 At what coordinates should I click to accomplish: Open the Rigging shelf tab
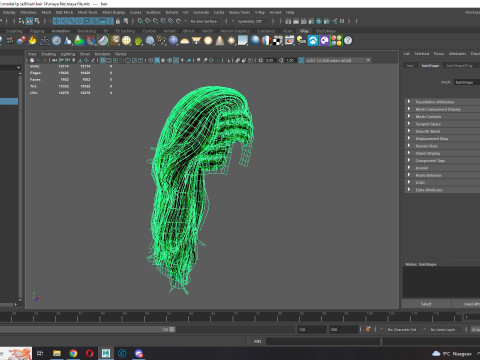37,31
